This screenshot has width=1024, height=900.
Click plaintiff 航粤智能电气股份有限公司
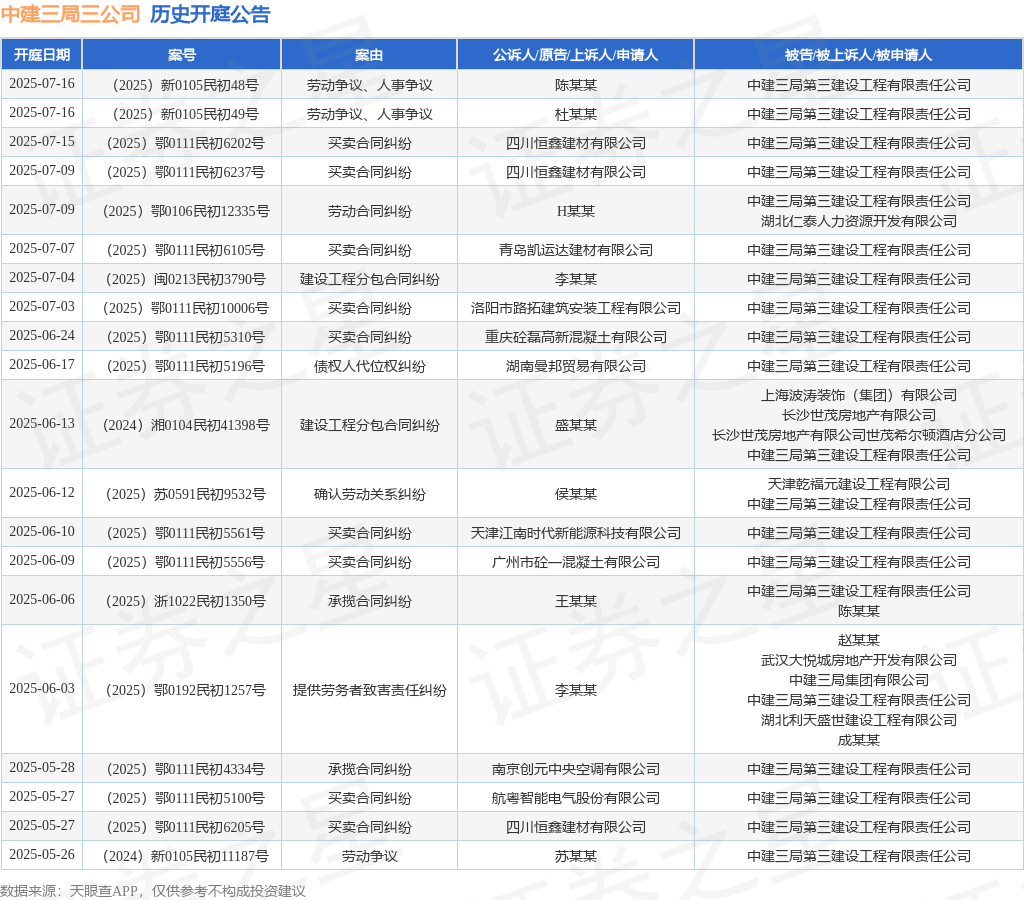[x=575, y=797]
